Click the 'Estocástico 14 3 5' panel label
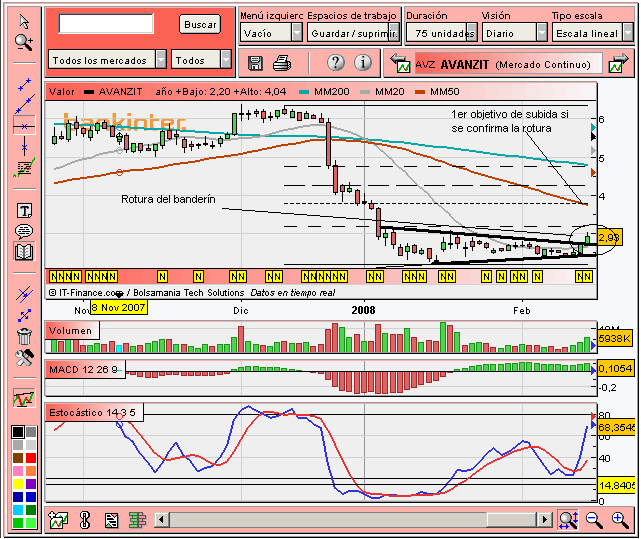The height and width of the screenshot is (539, 641). [x=92, y=413]
